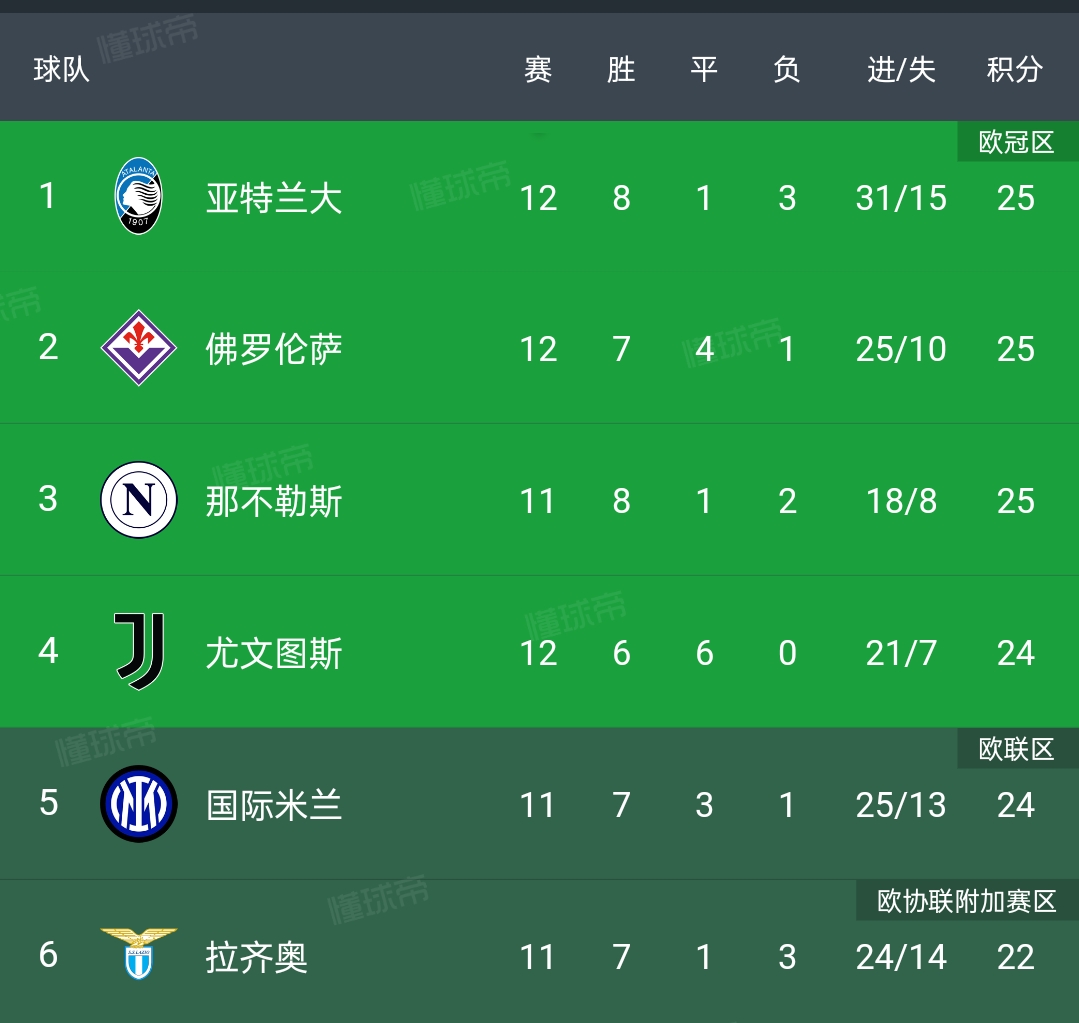Viewport: 1079px width, 1023px height.
Task: Toggle sorting by the 胜 column
Action: pos(621,67)
